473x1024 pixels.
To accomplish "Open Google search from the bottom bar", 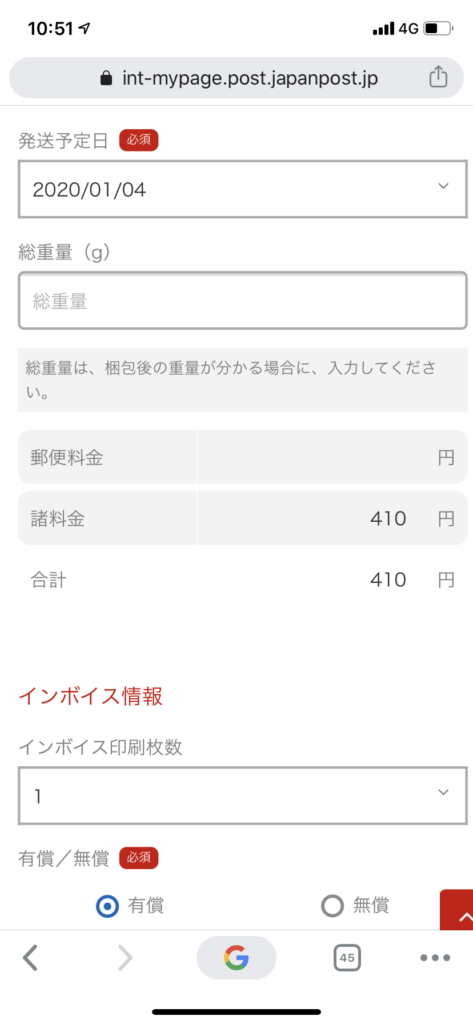I will [236, 958].
